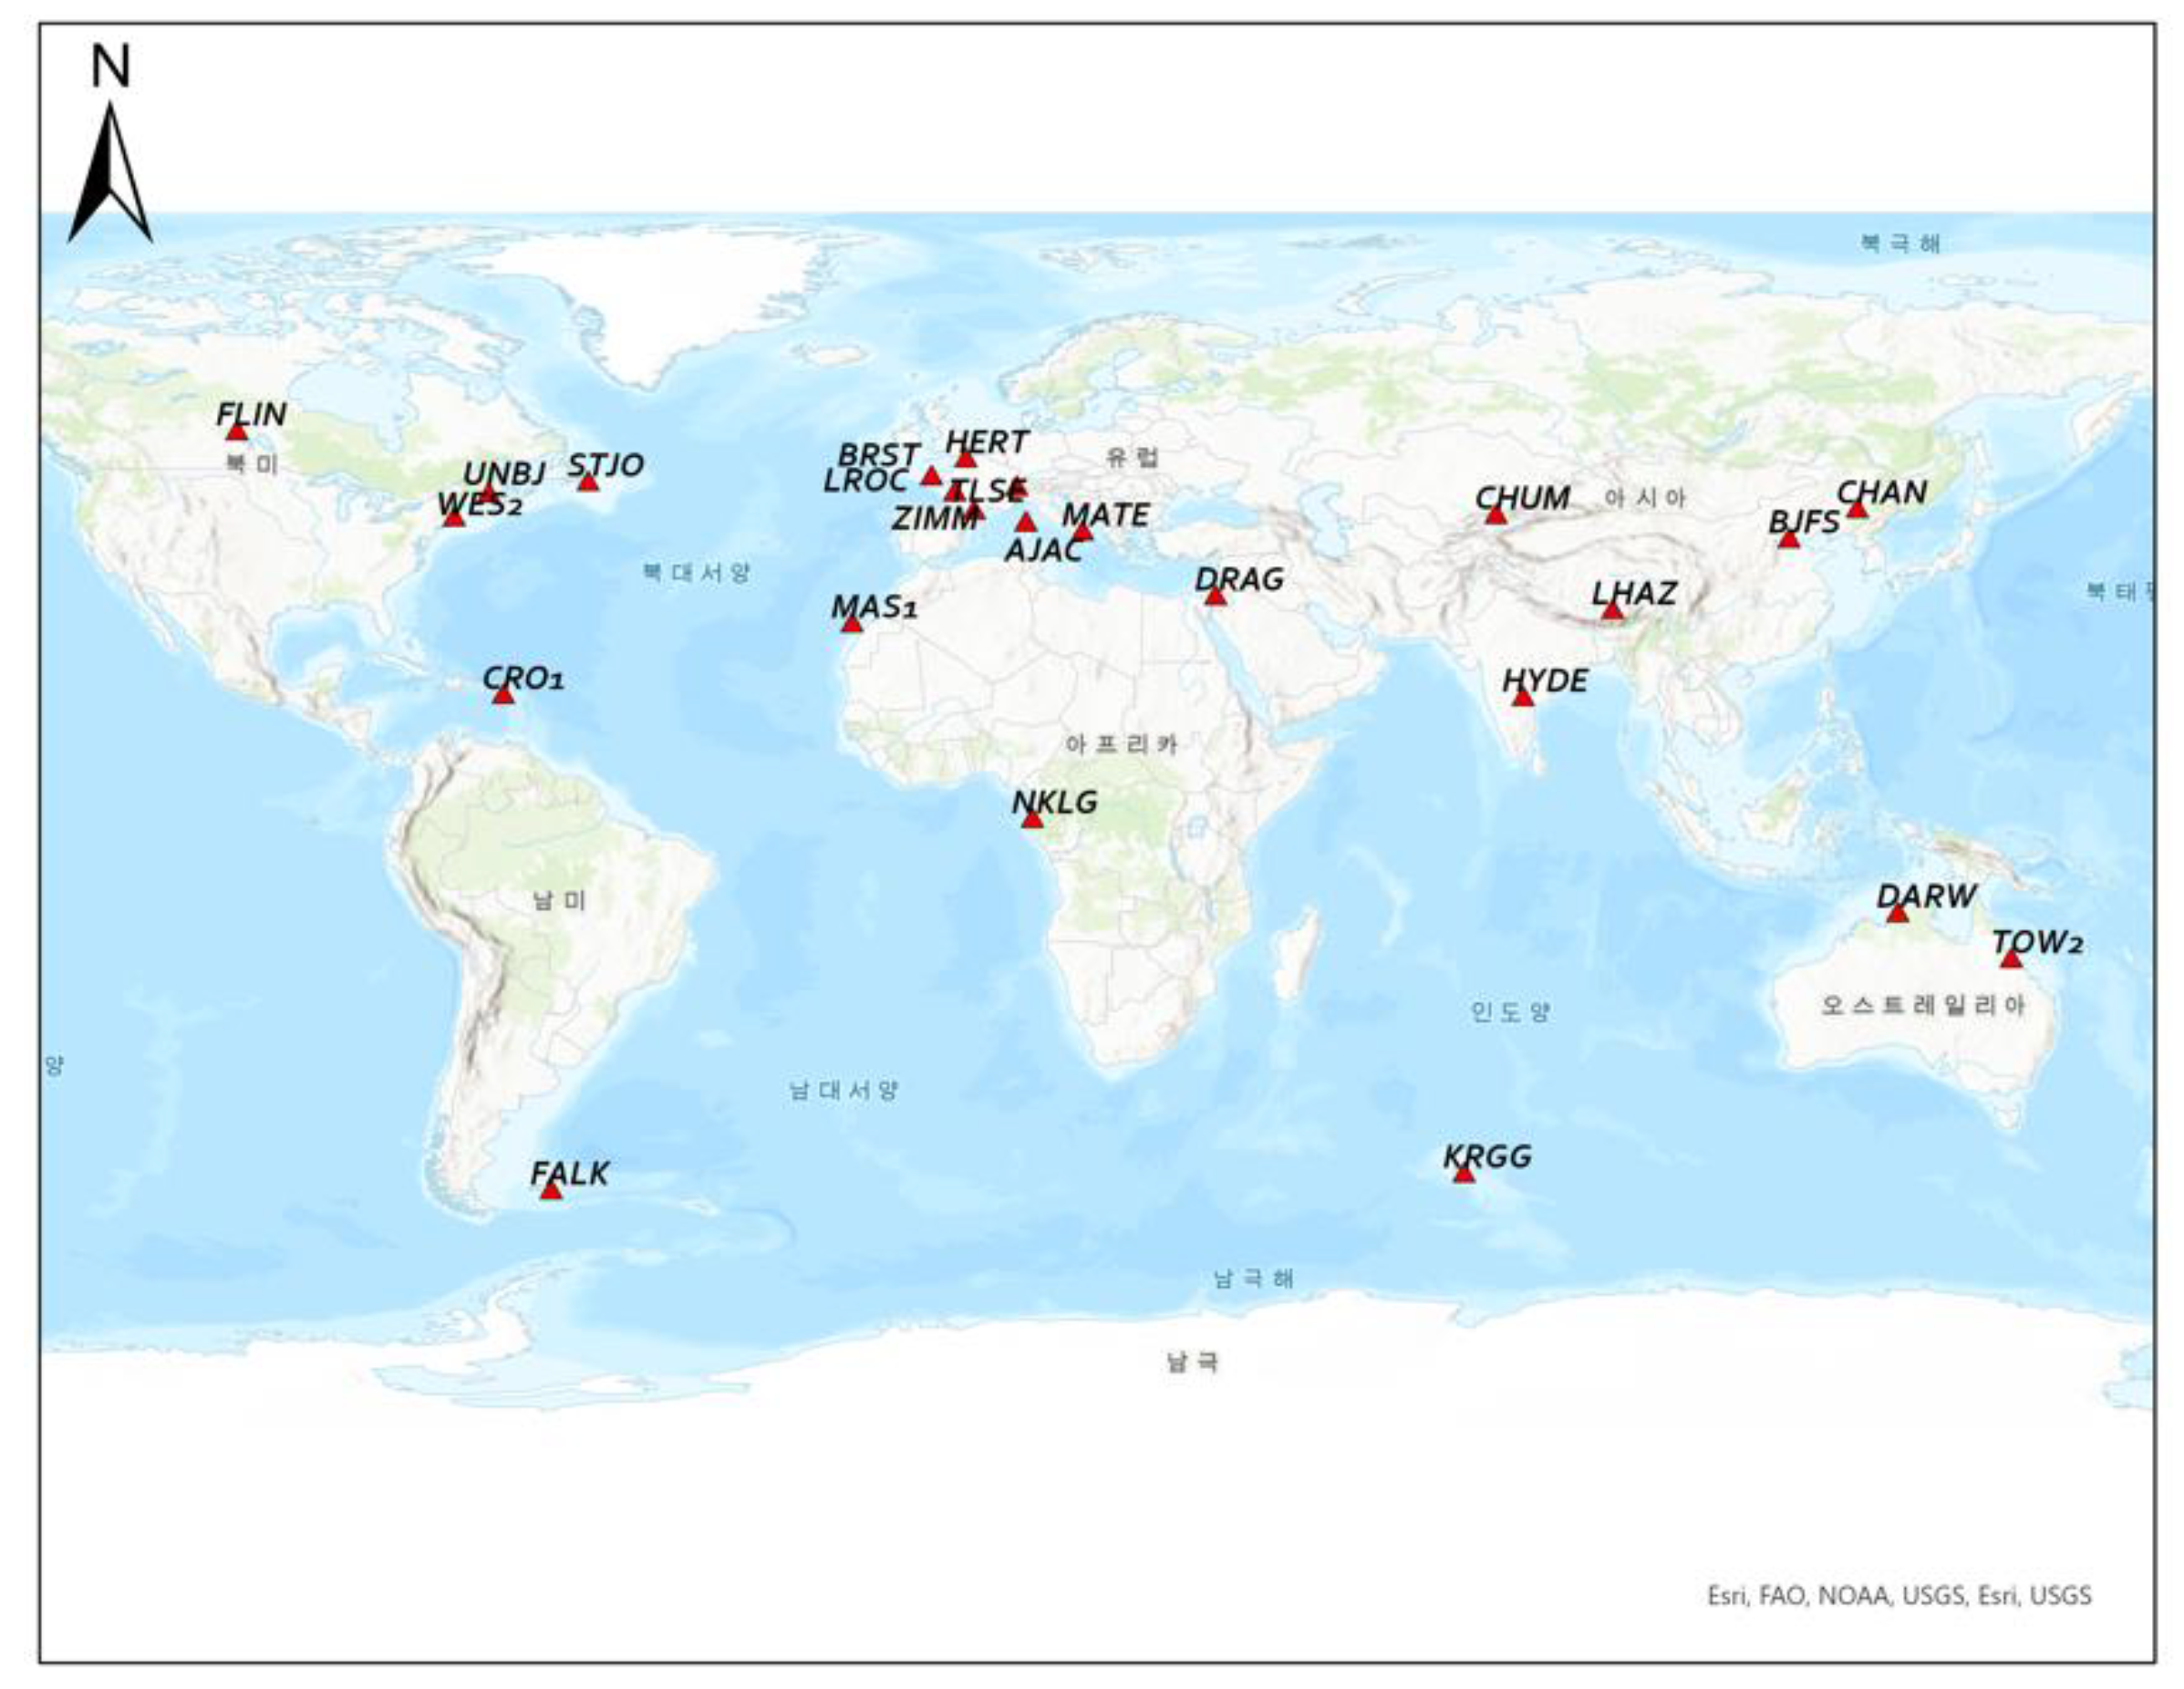Select the MAS1 station triangle marker
The width and height of the screenshot is (2184, 1689).
[x=851, y=624]
